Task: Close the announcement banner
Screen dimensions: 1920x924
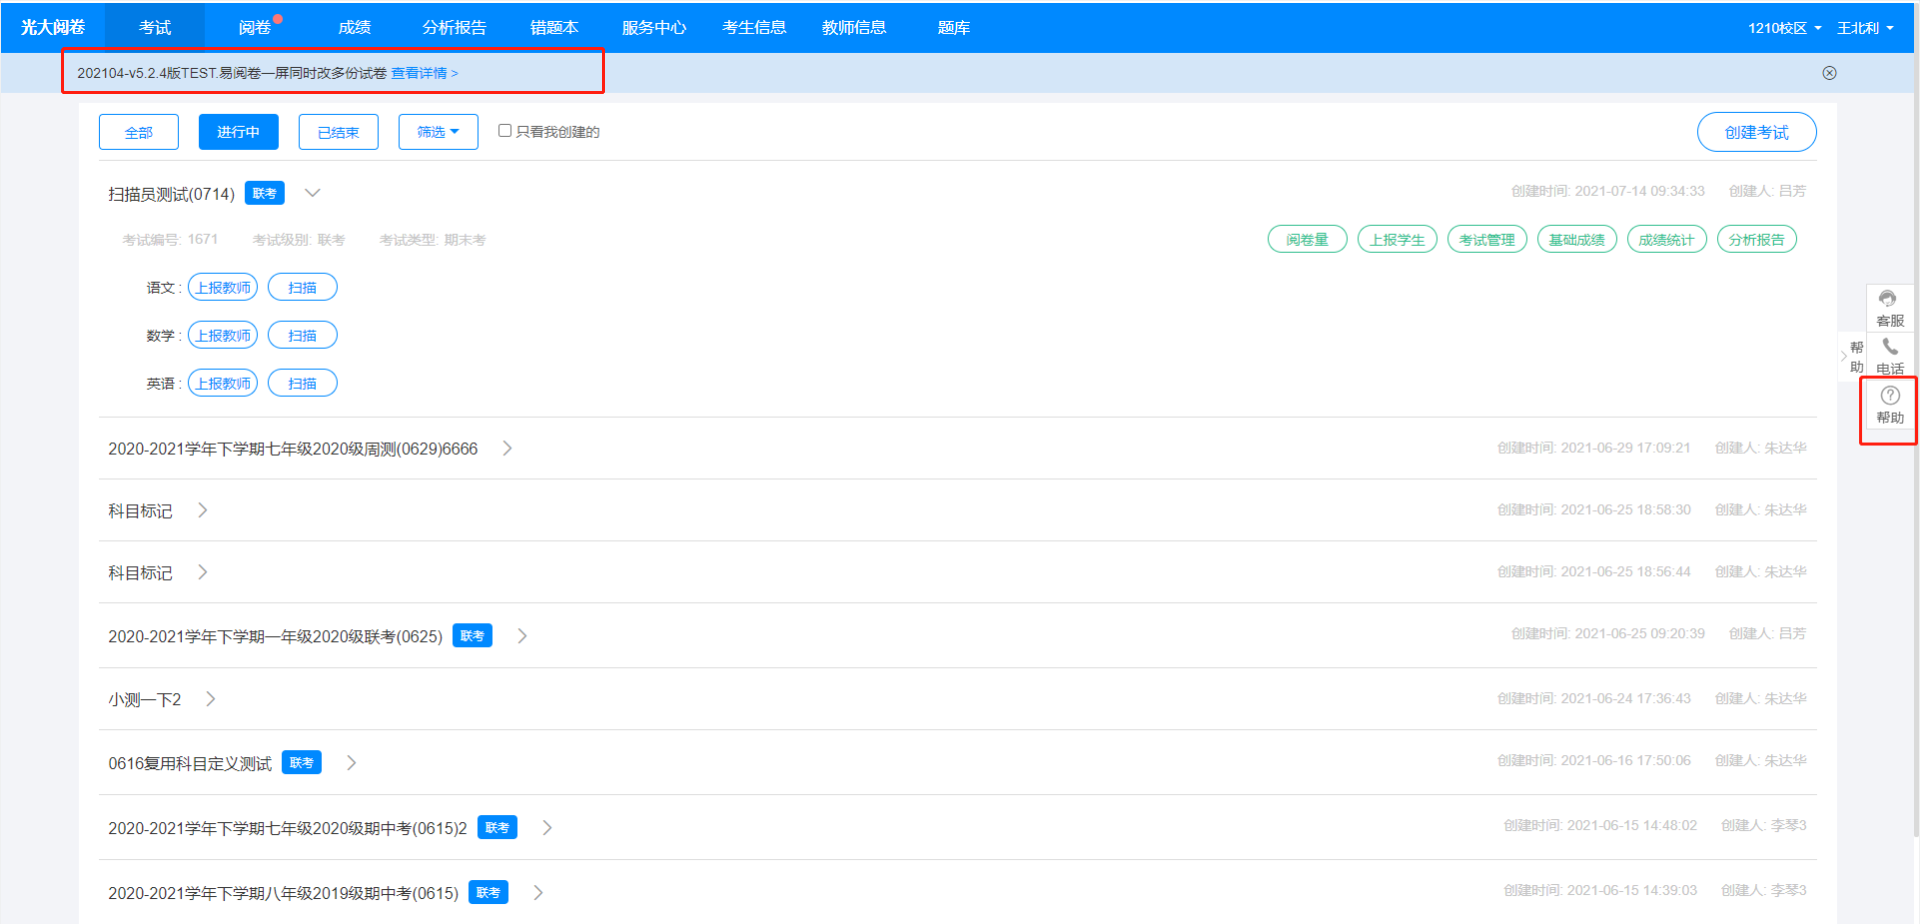Action: click(x=1829, y=73)
